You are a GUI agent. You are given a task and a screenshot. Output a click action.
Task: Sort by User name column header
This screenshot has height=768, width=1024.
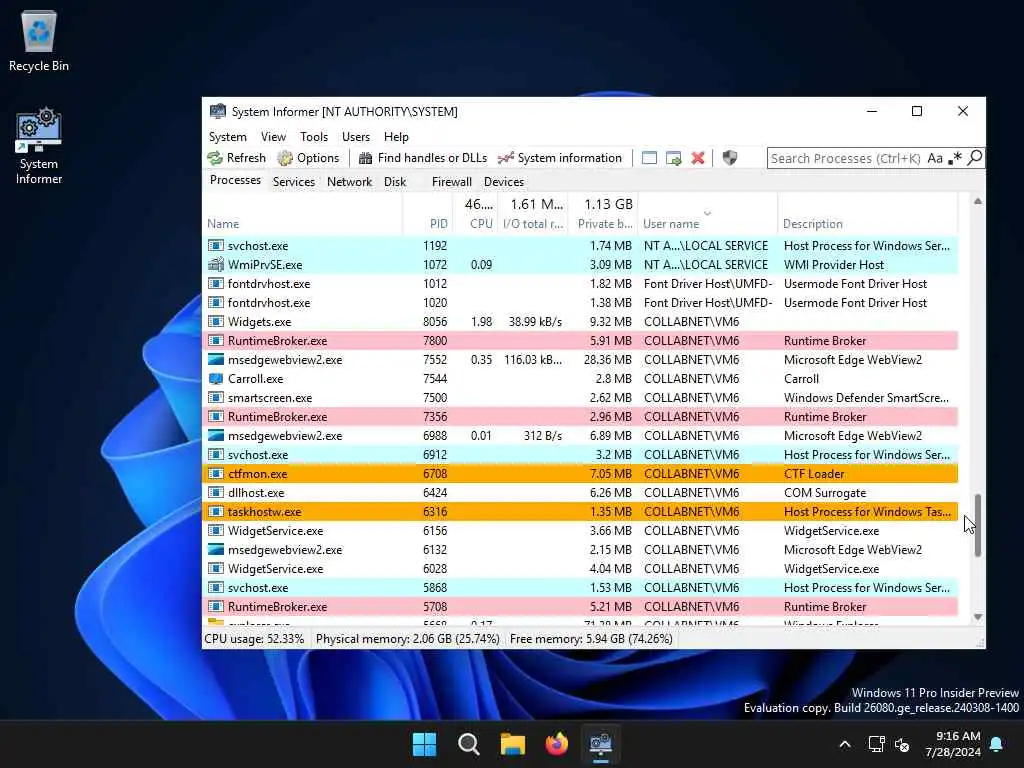pyautogui.click(x=708, y=223)
